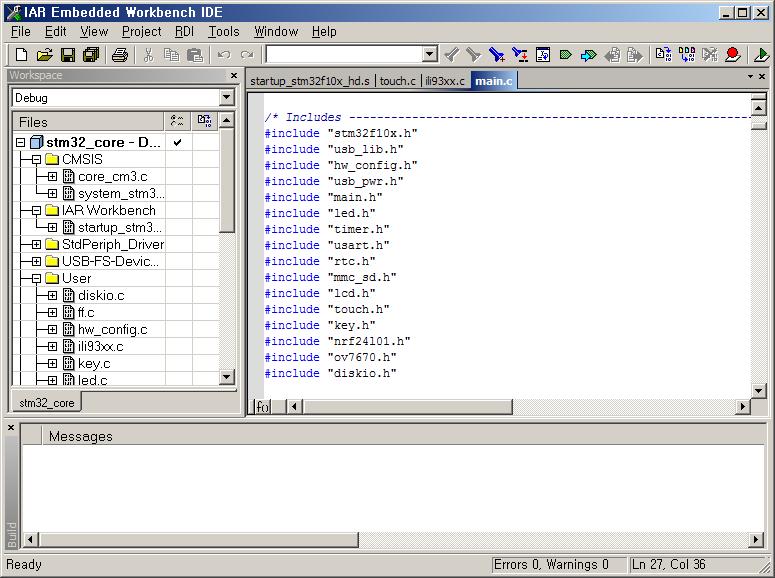The width and height of the screenshot is (775, 578).
Task: Click editor vertical scrollbar down arrow
Action: [759, 391]
